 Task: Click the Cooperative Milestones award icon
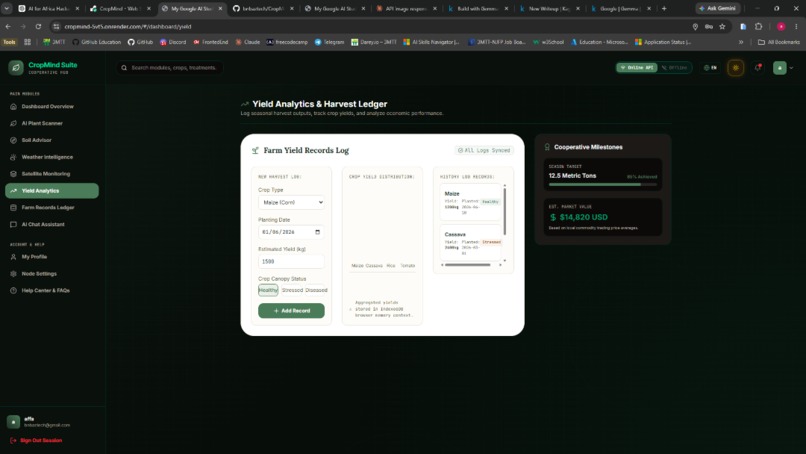click(x=547, y=147)
